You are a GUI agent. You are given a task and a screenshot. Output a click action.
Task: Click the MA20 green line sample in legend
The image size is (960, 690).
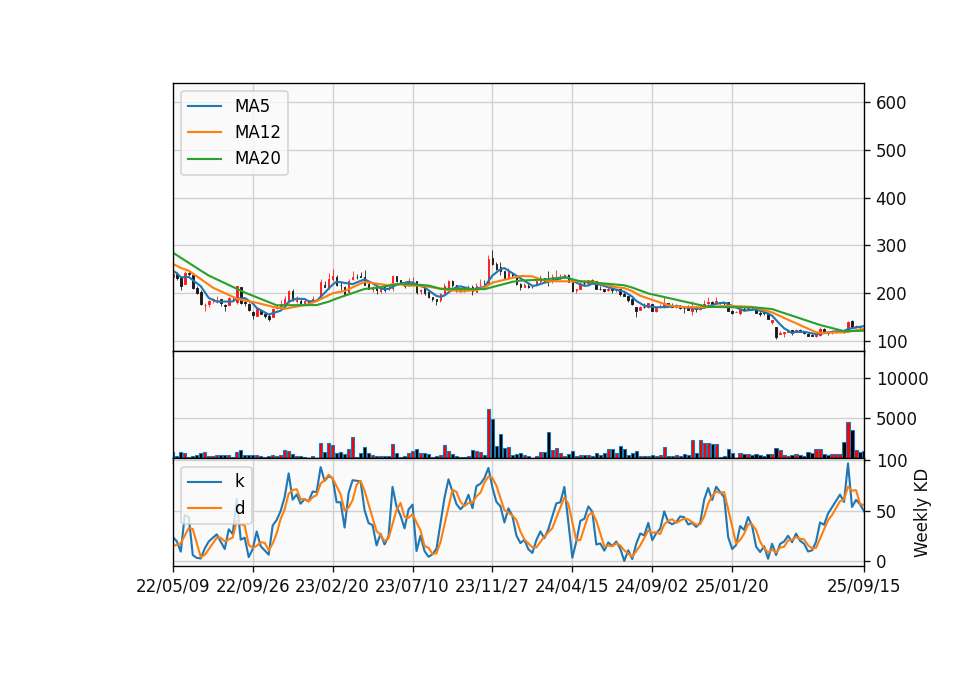pos(204,158)
